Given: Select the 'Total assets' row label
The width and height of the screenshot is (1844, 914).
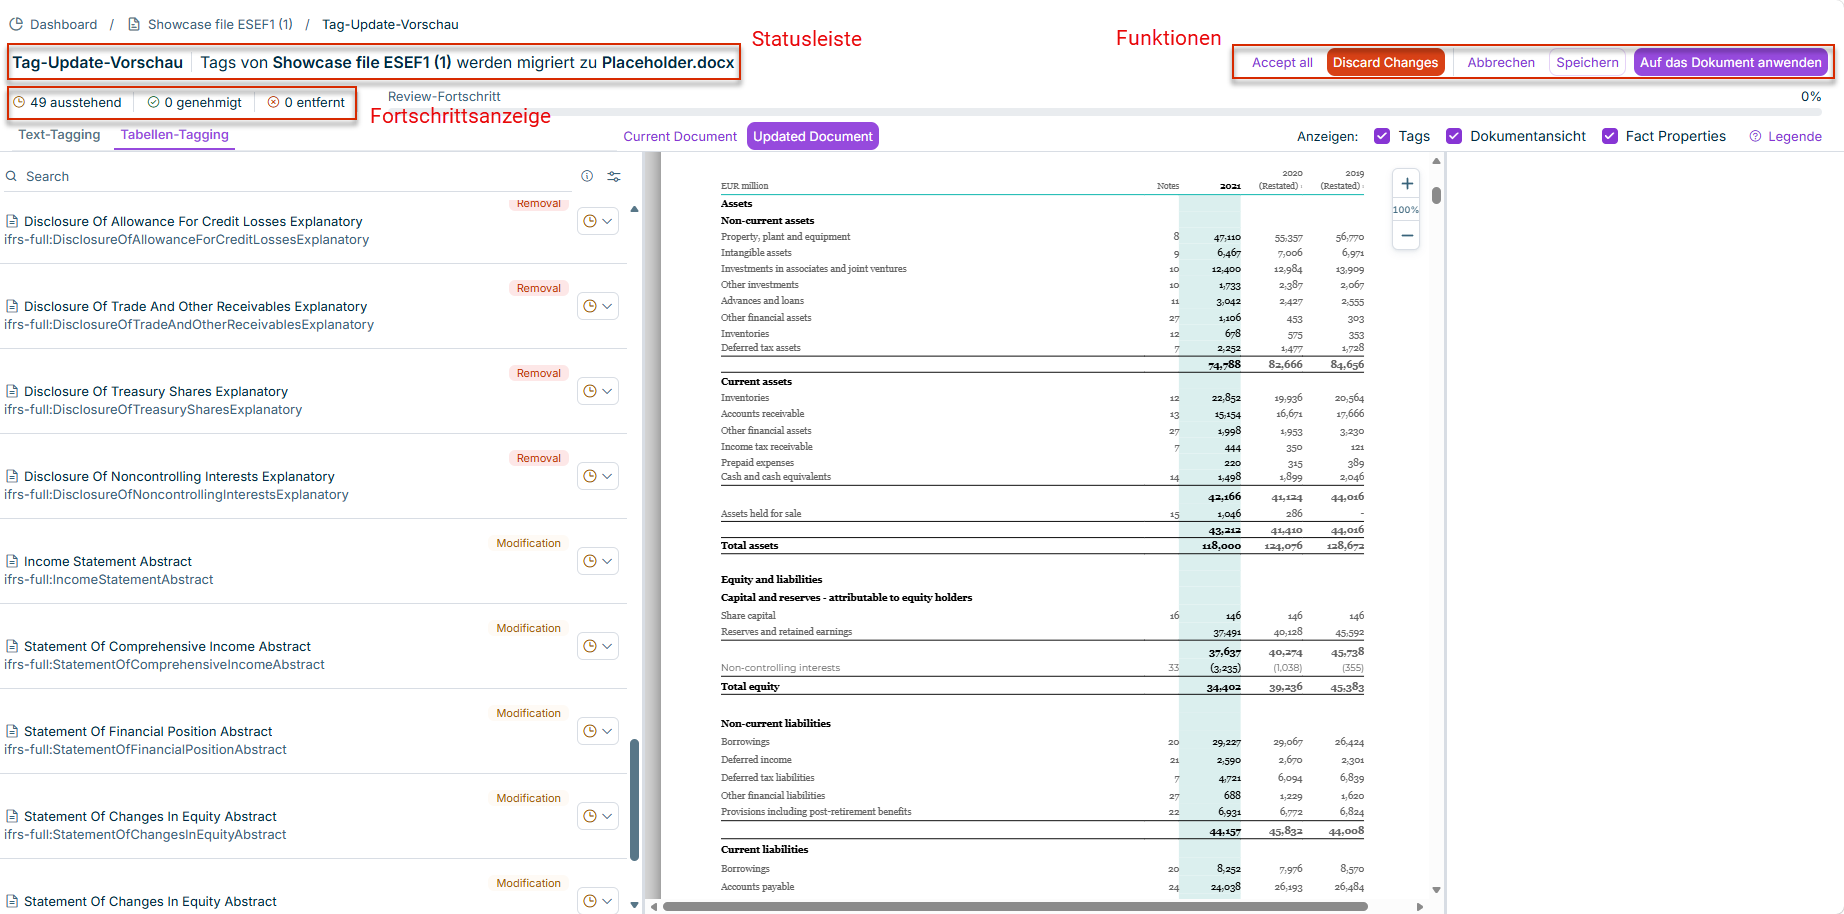Looking at the screenshot, I should 749,546.
